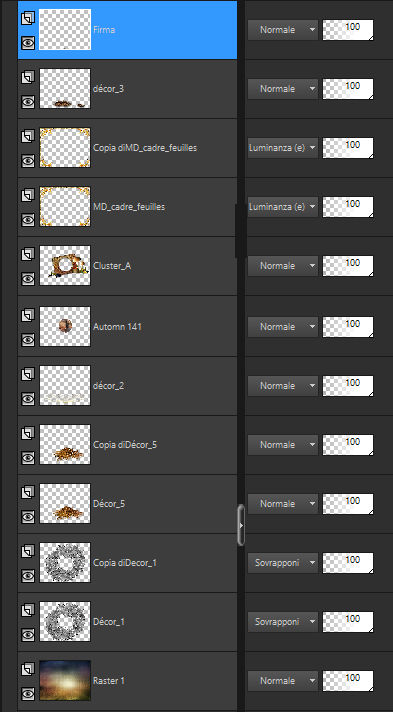
Task: Select the Copia diDécor_5 layer
Action: click(x=127, y=445)
